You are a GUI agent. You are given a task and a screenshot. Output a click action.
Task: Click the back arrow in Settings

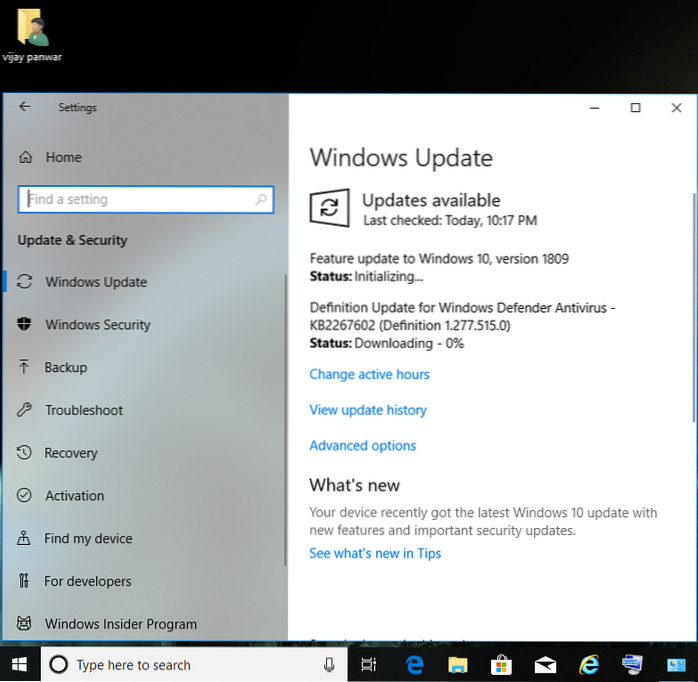[x=25, y=108]
